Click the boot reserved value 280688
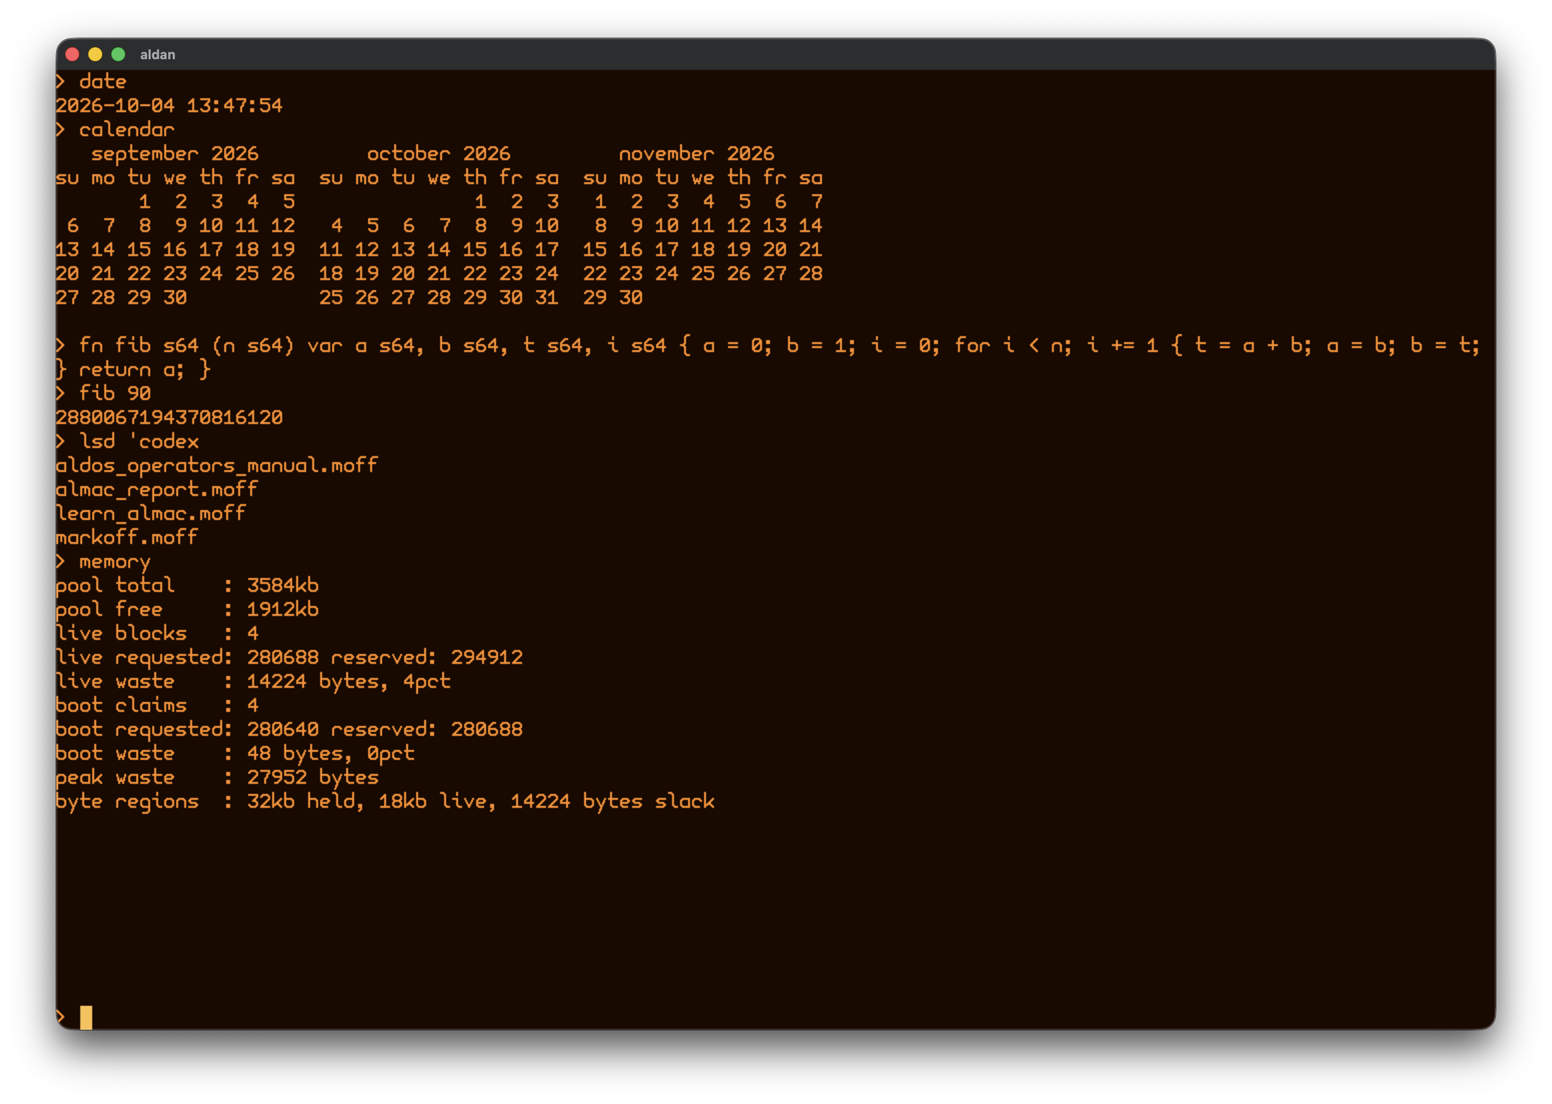 [x=487, y=730]
